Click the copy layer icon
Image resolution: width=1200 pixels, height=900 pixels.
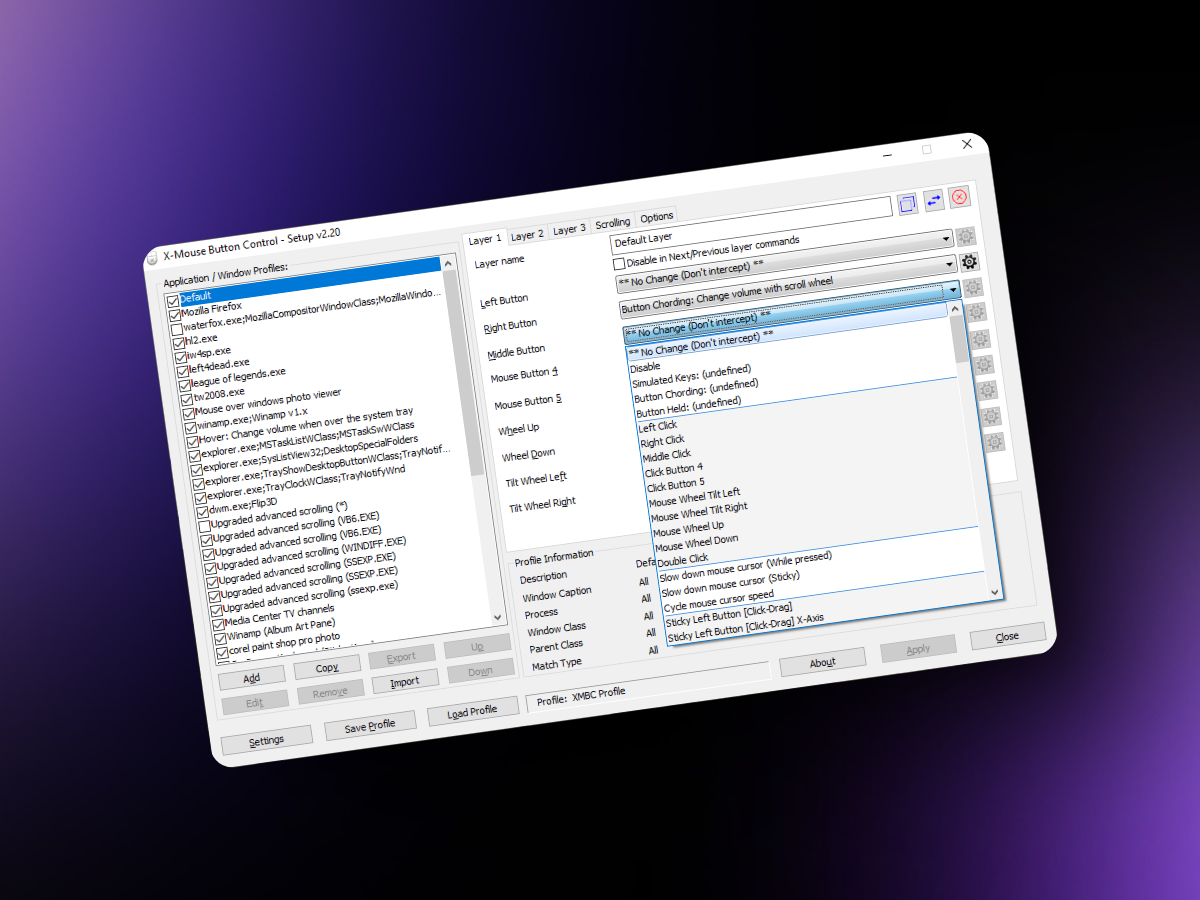pos(907,204)
